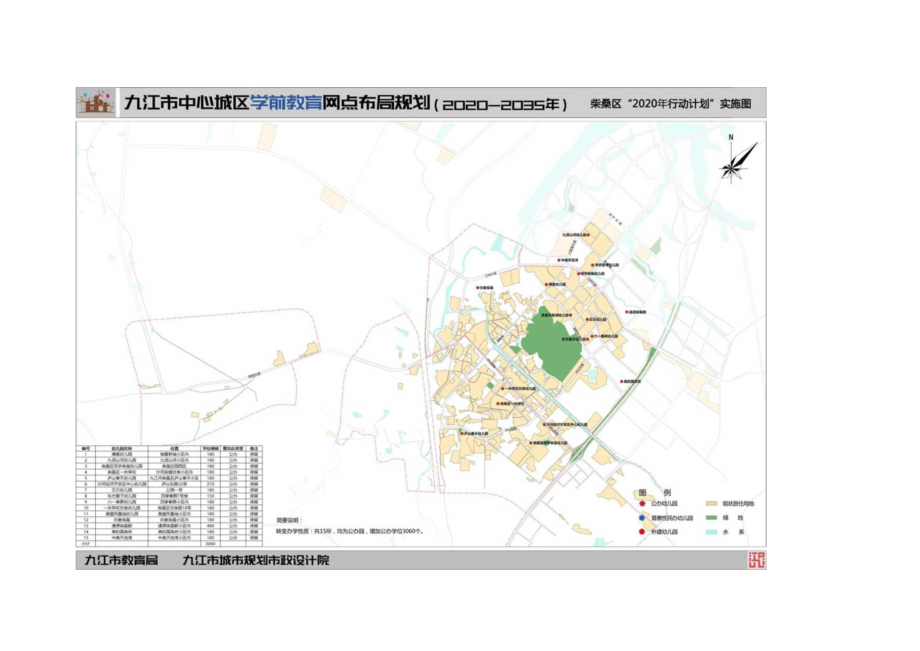
Task: Click the red star 公办幼儿园 legend symbol
Action: [643, 504]
